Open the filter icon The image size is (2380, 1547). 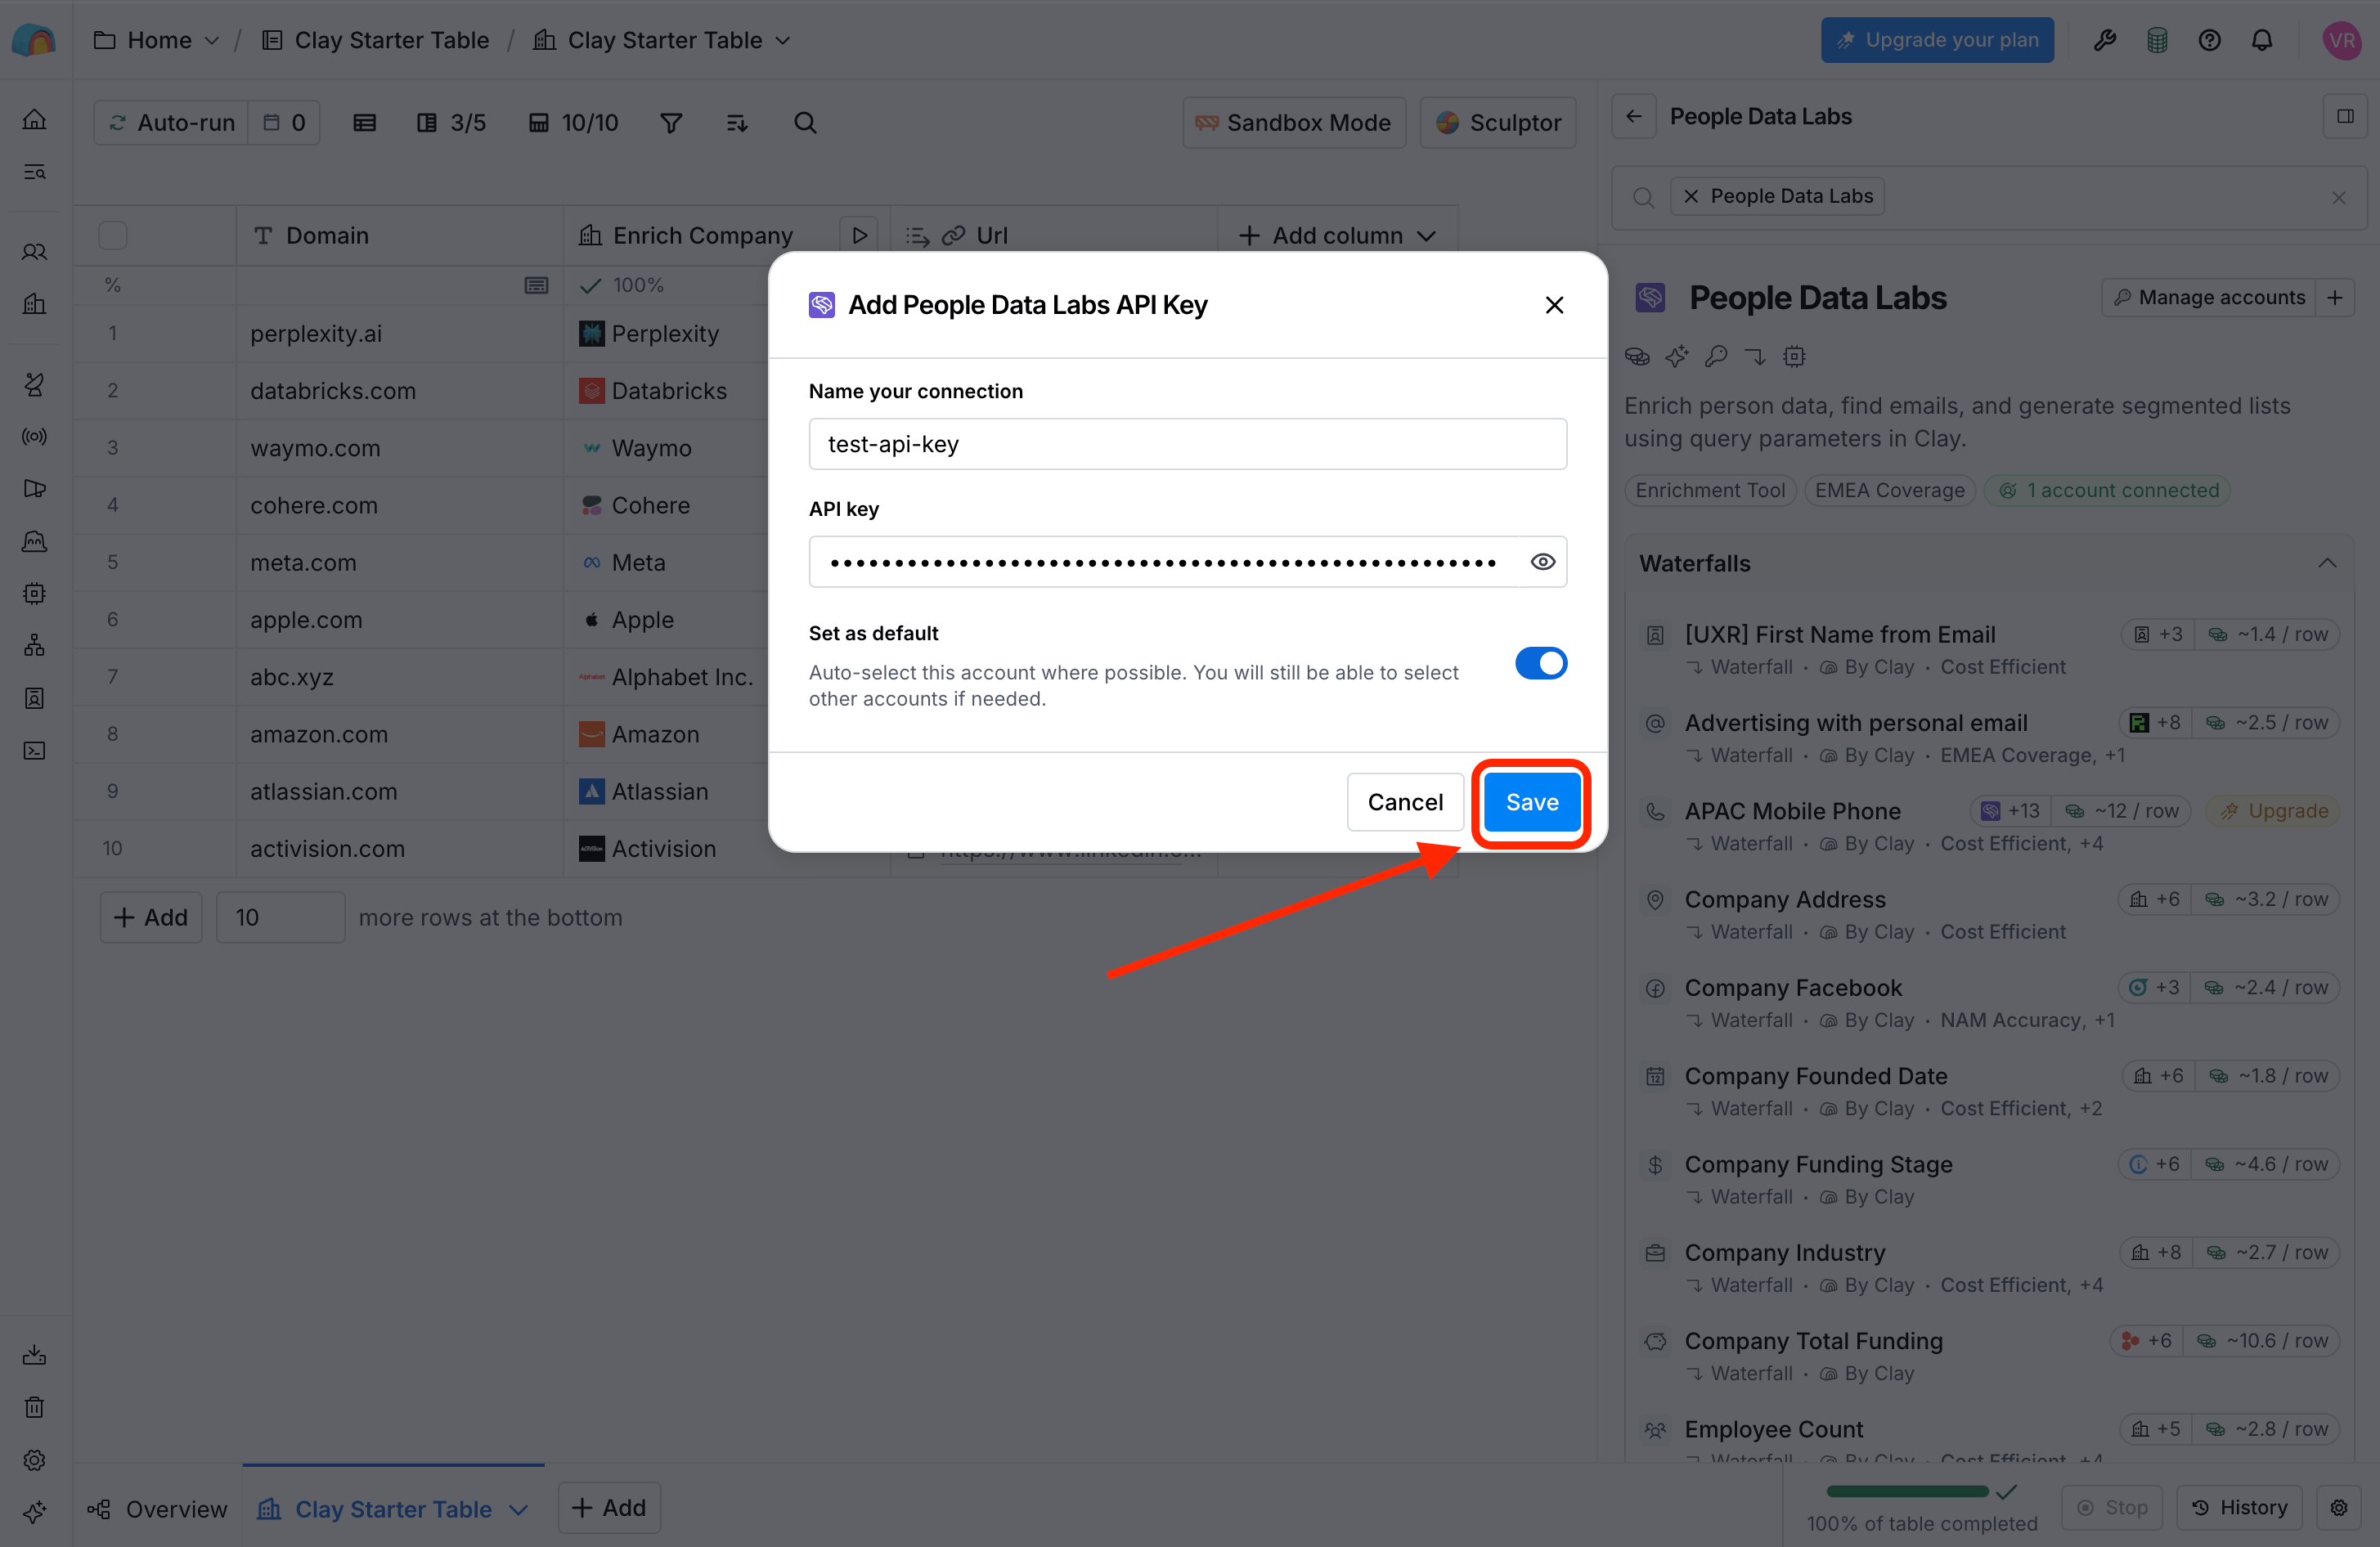click(x=671, y=123)
